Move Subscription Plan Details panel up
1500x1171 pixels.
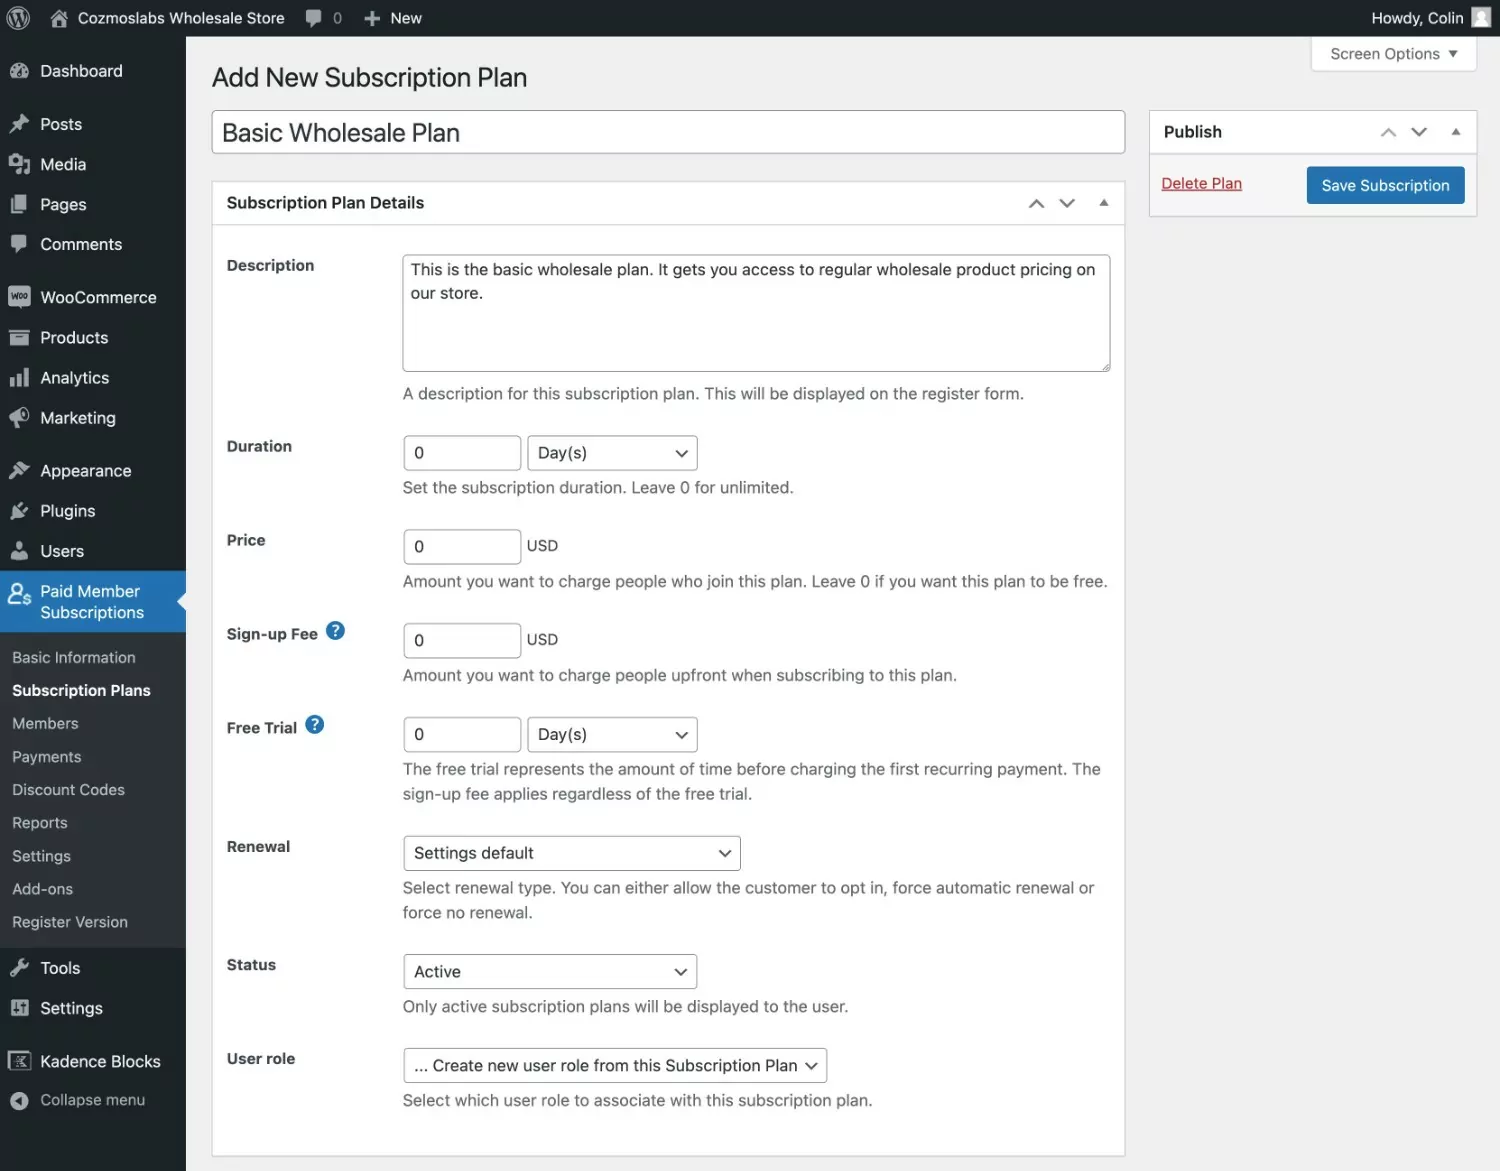click(1037, 203)
